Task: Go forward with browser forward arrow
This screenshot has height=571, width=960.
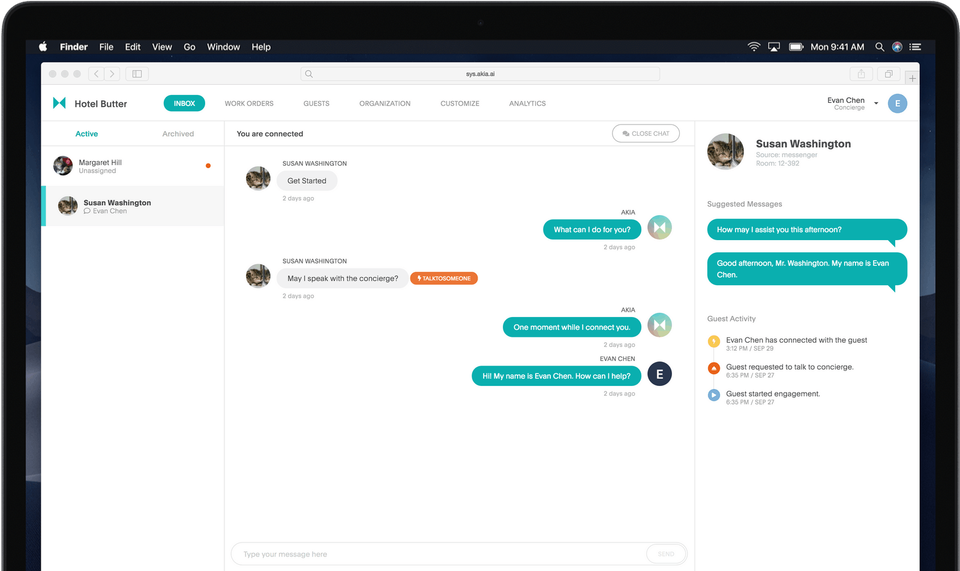Action: [112, 74]
